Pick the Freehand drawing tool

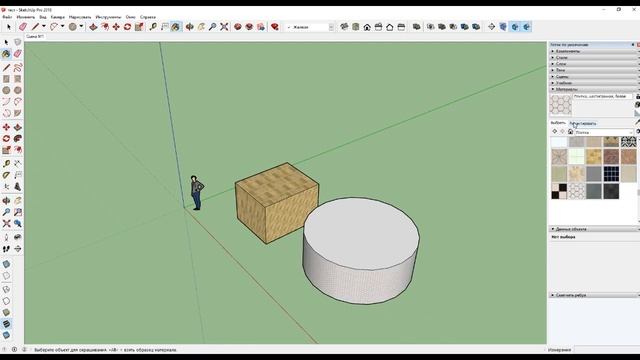pyautogui.click(x=18, y=67)
